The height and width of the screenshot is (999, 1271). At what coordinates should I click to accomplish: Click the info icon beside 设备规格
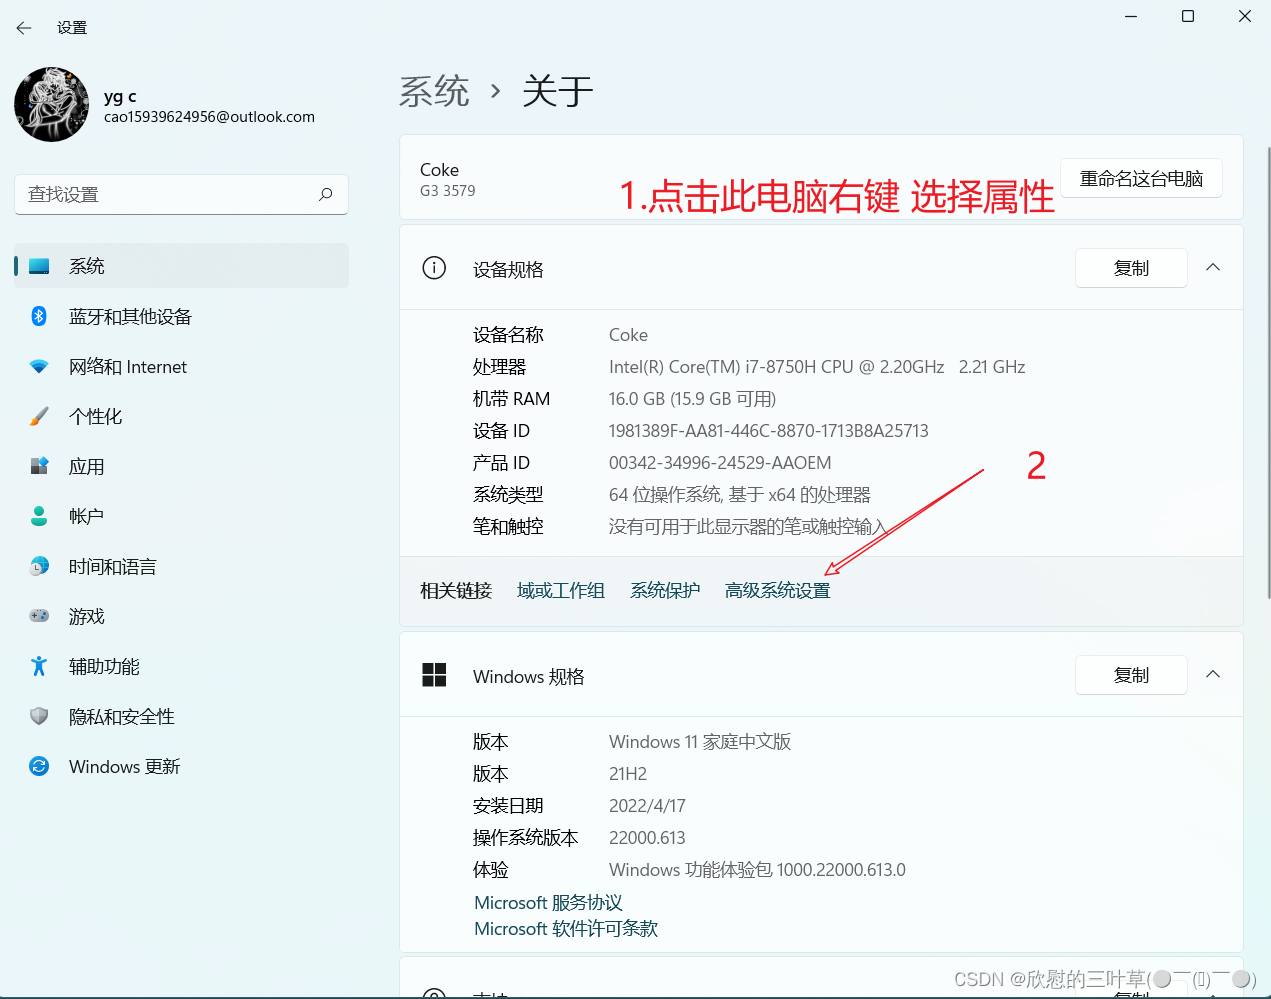pyautogui.click(x=434, y=268)
